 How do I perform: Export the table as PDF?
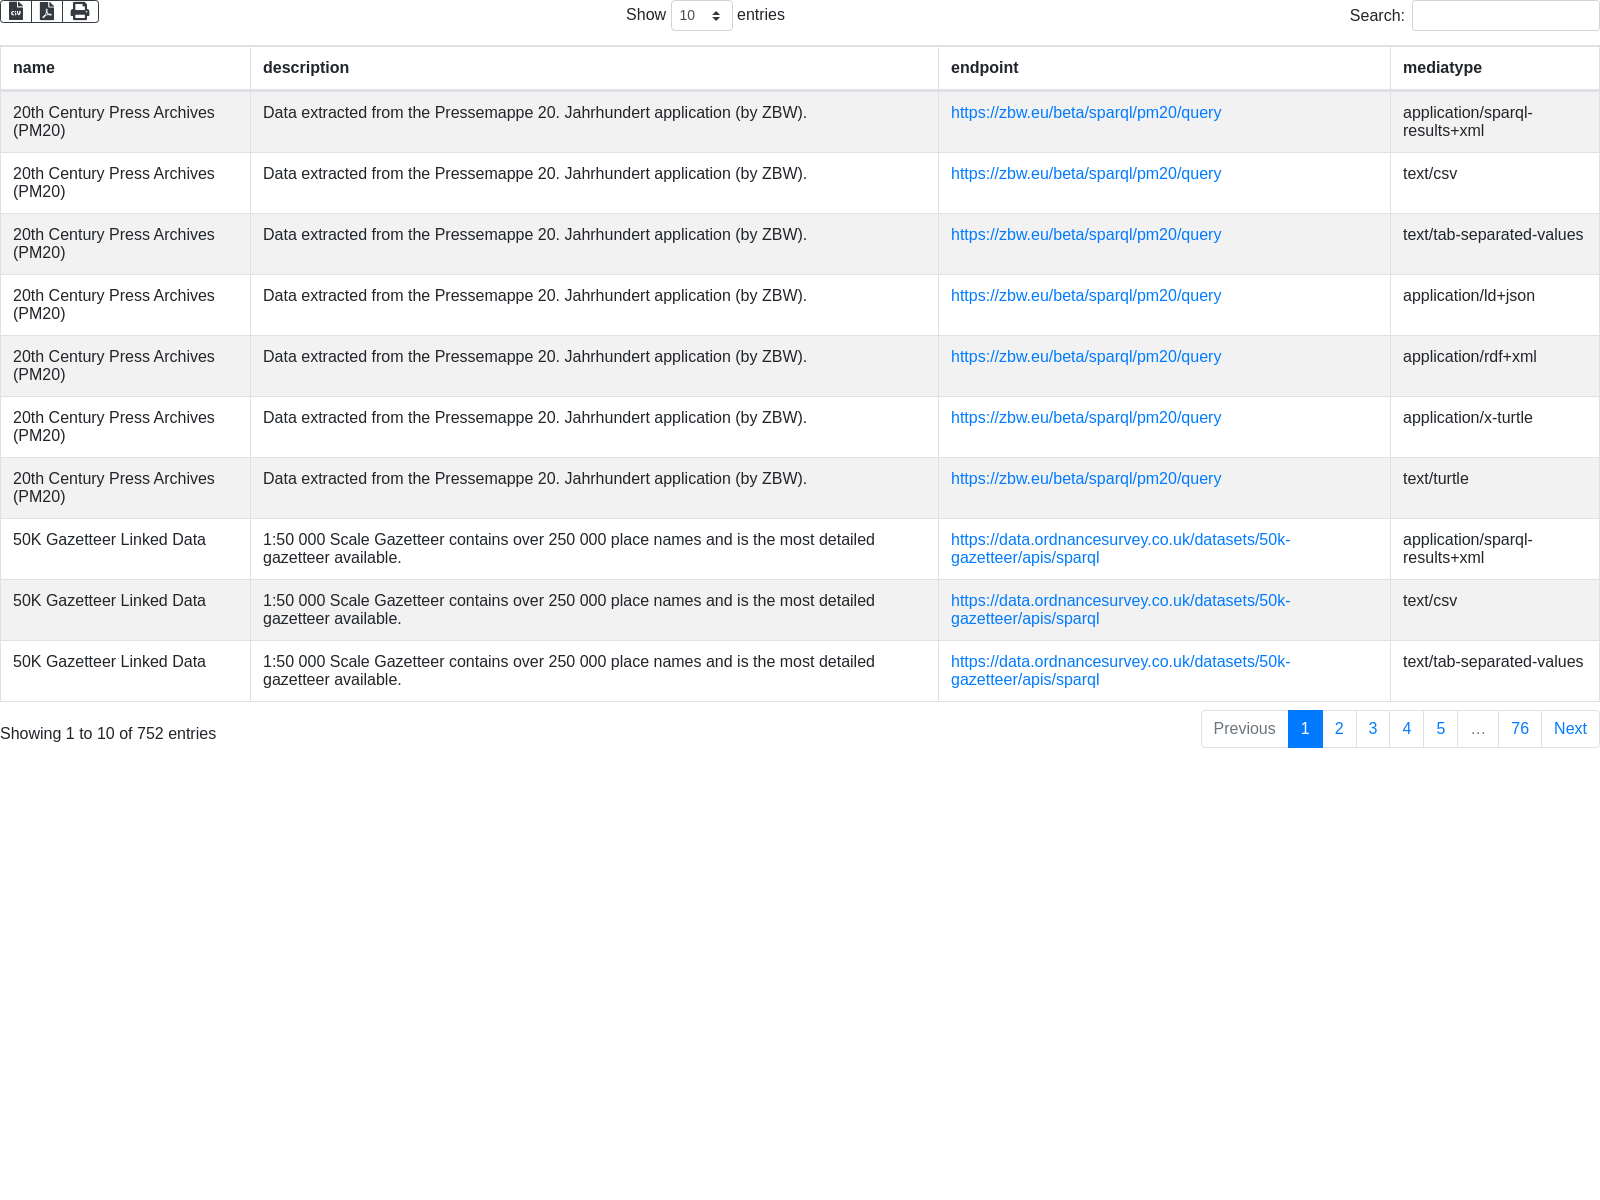point(47,11)
